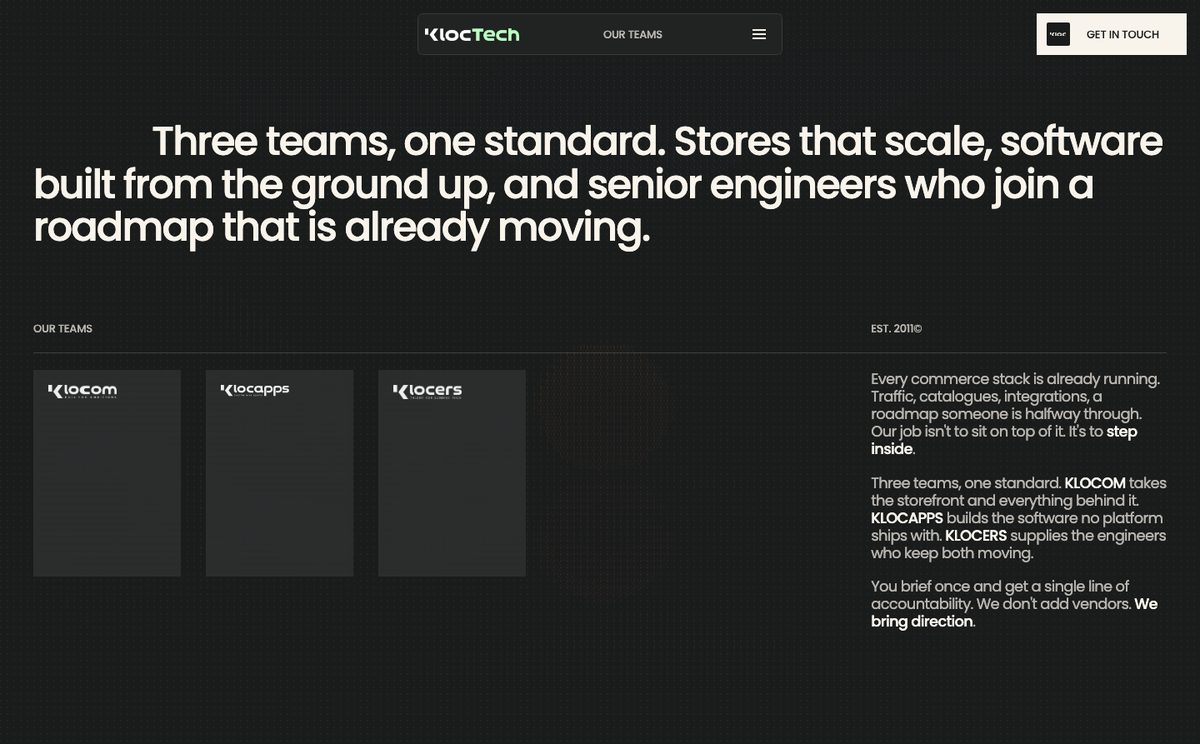Click the GET IN TOUCH button
This screenshot has height=744, width=1200.
click(1111, 34)
